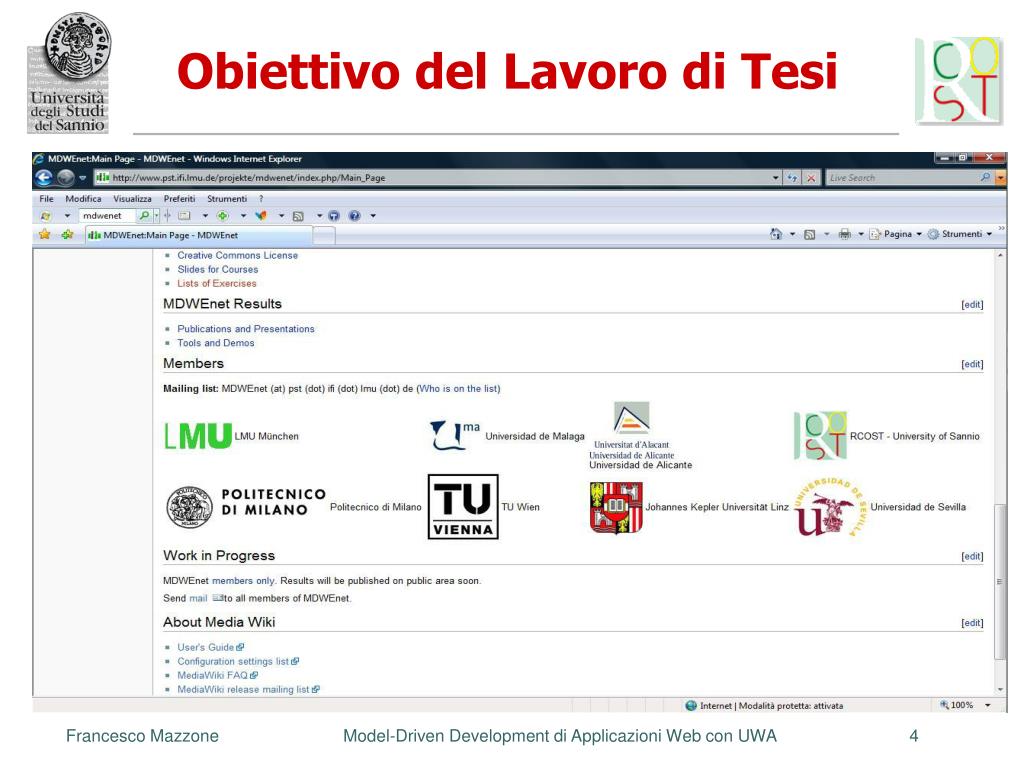
Task: Click the Home house icon in command bar
Action: [x=776, y=234]
